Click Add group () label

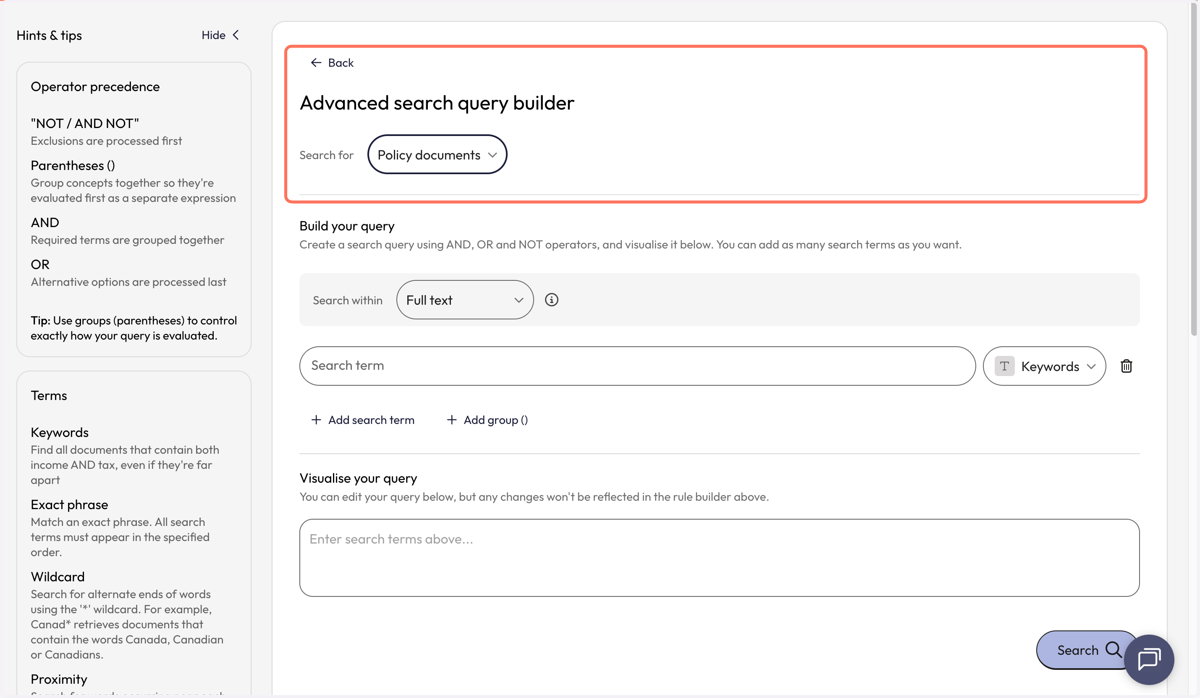tap(496, 420)
